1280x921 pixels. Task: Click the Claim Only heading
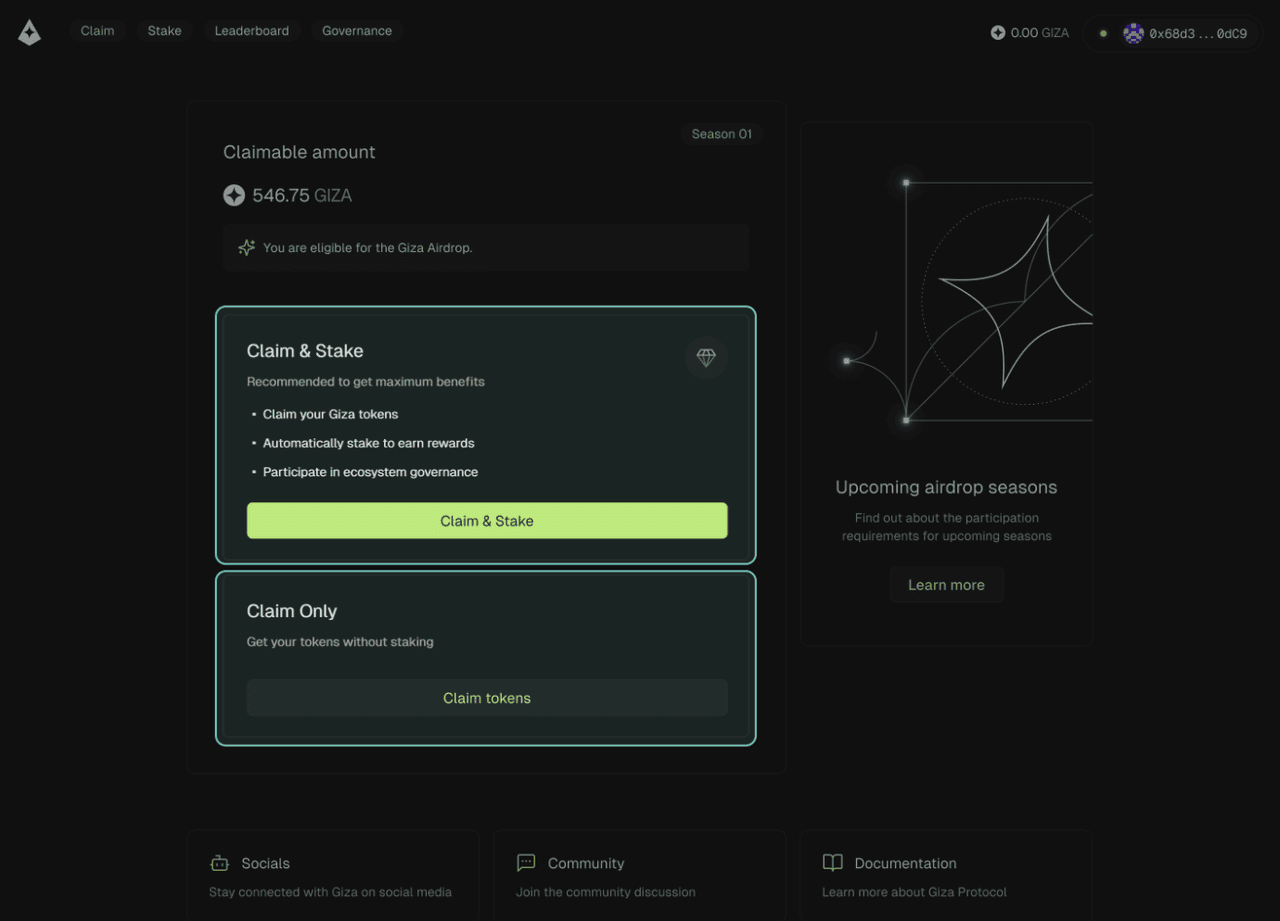click(292, 611)
